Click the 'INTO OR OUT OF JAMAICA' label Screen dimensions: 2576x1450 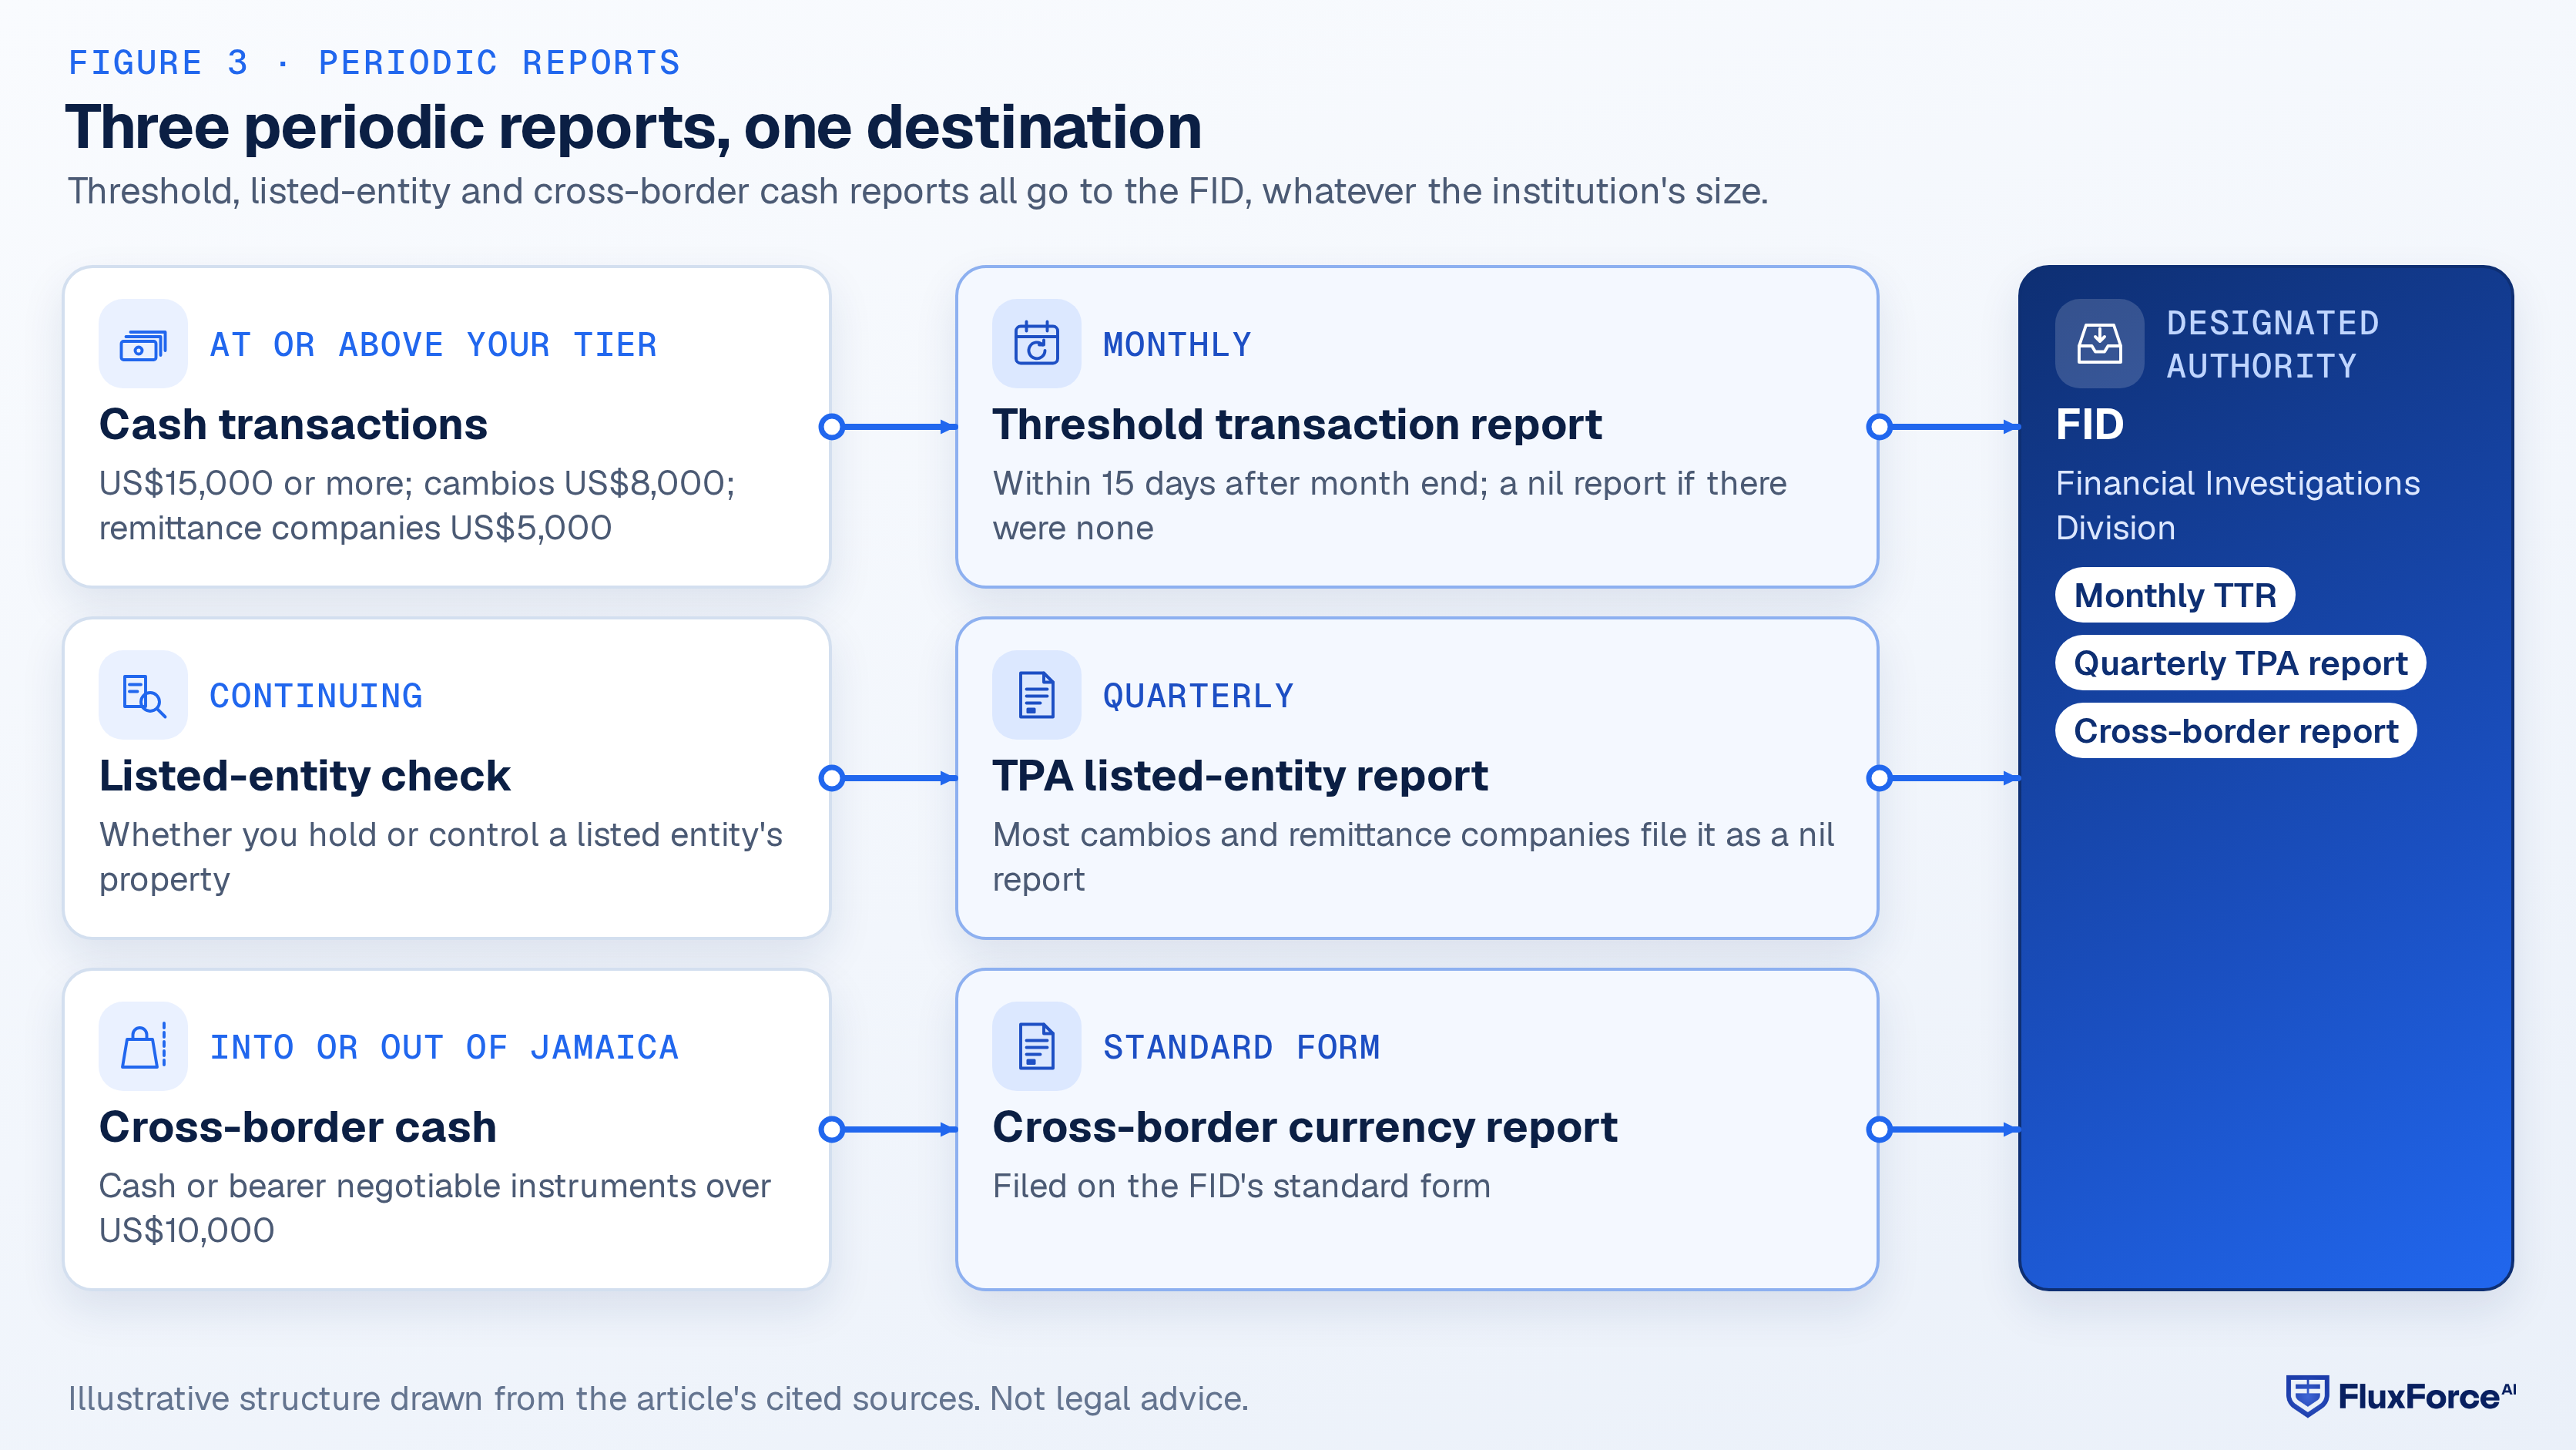coord(444,1046)
